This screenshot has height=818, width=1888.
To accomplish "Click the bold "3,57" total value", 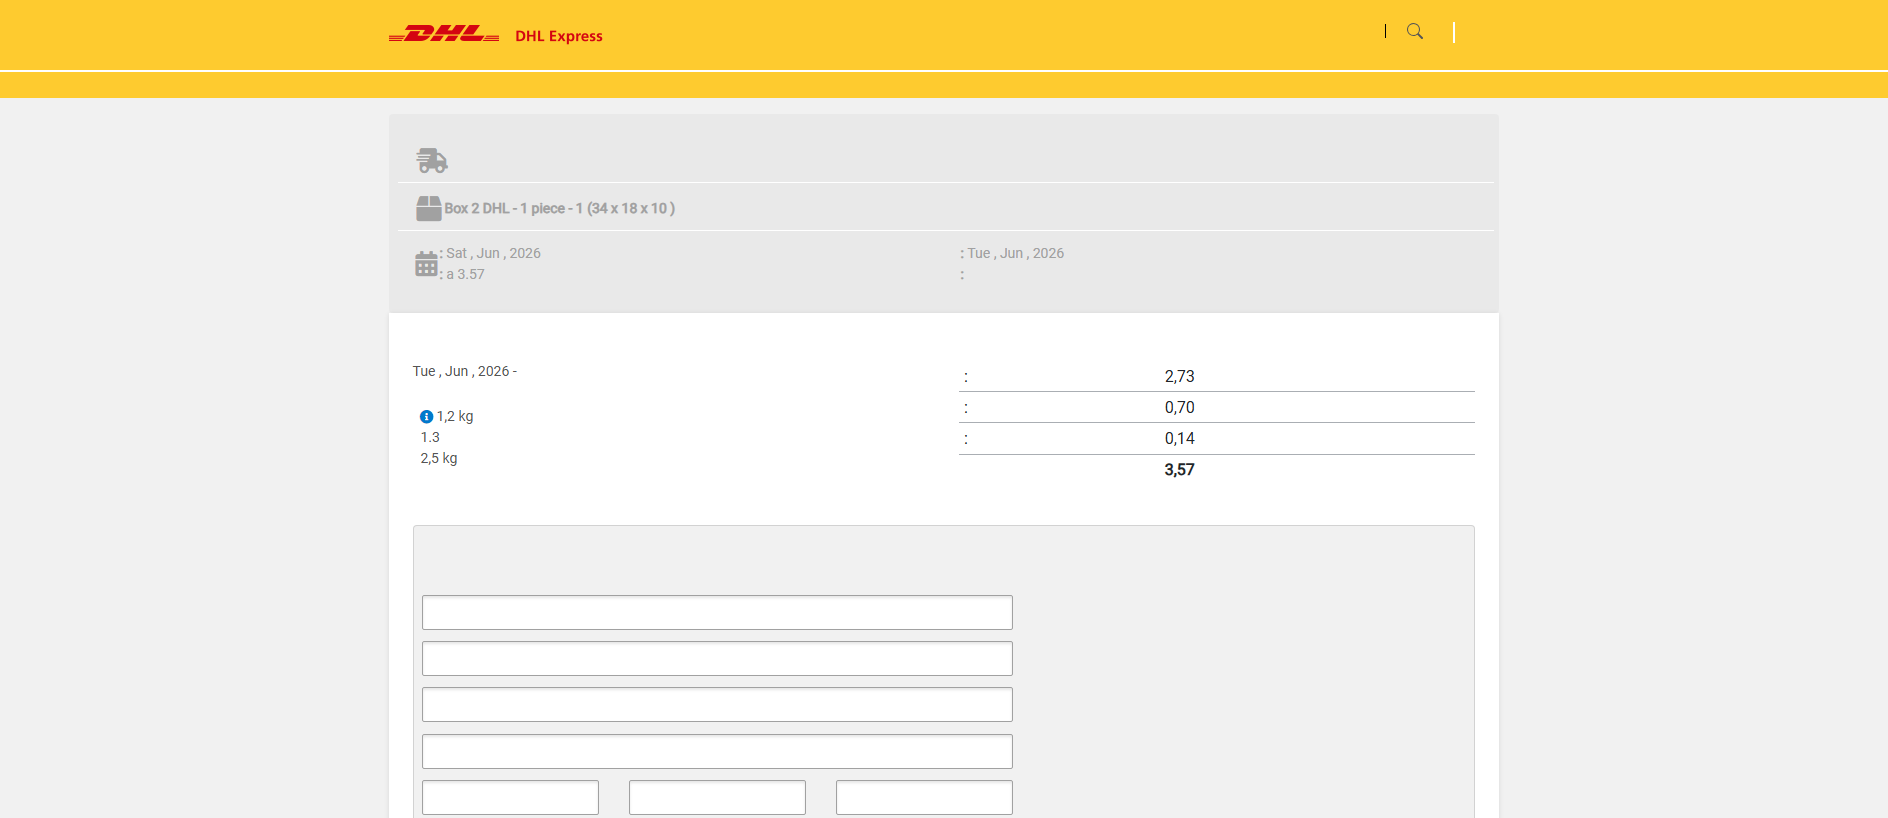I will 1180,469.
